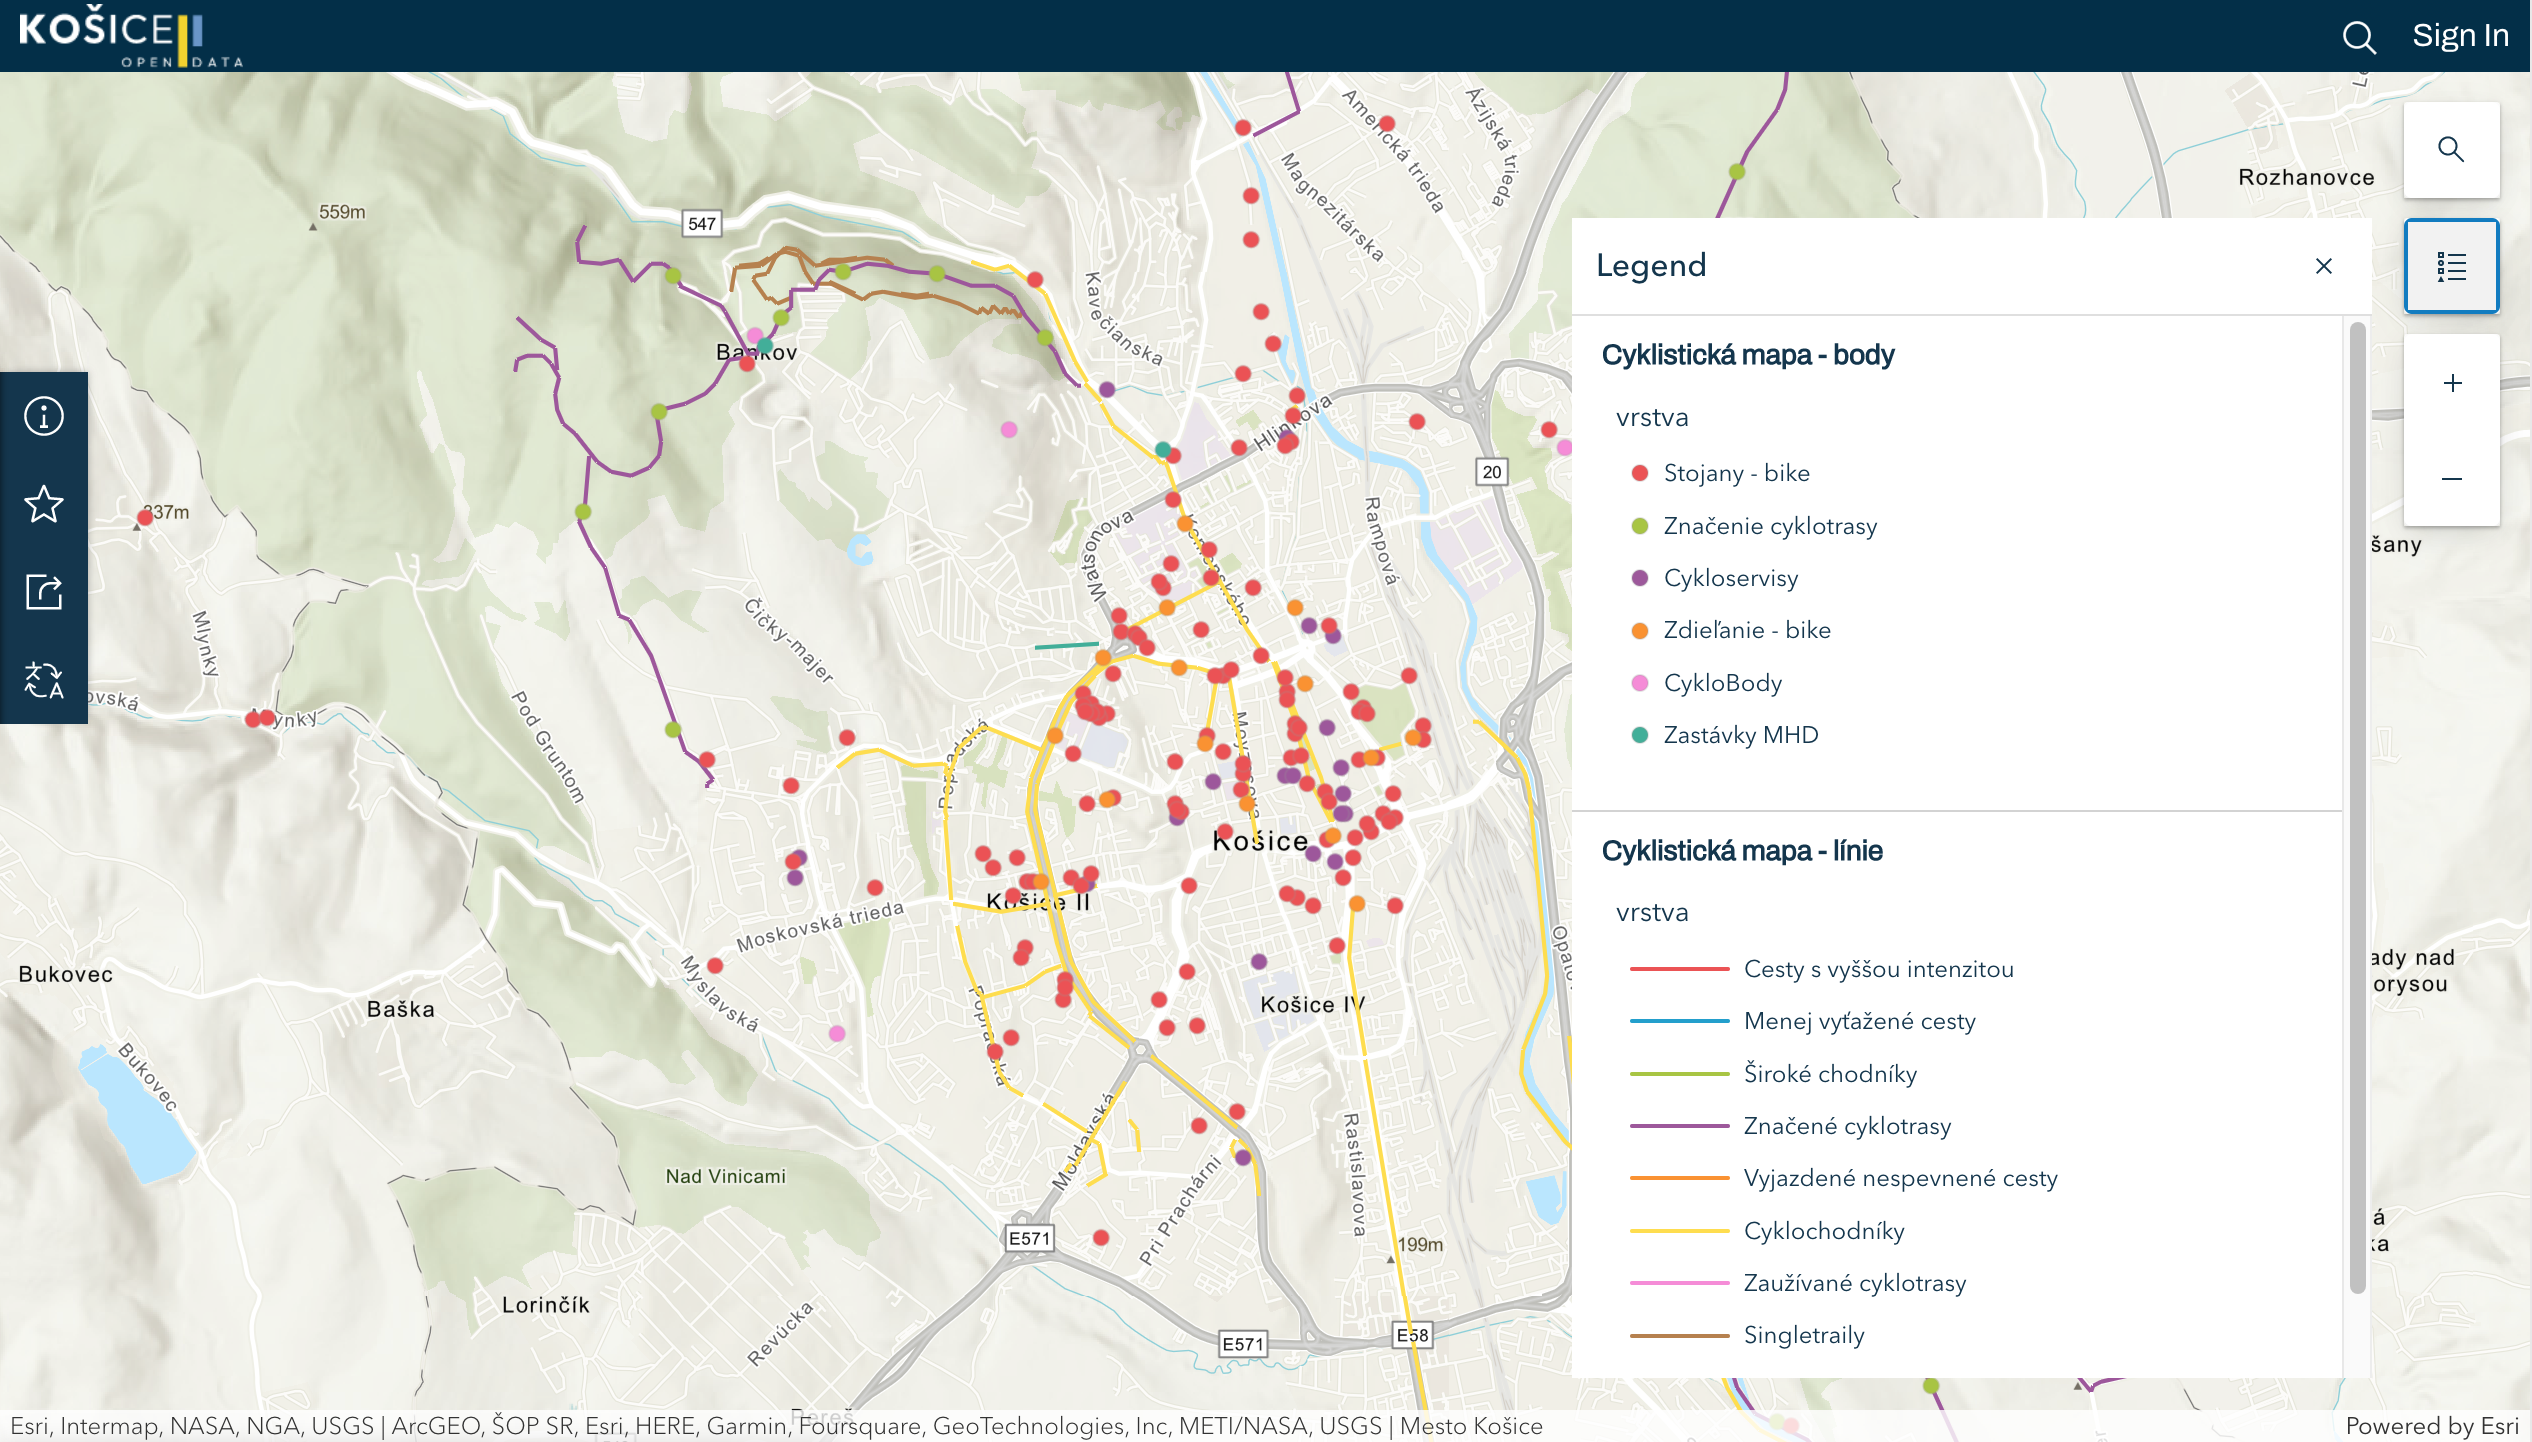
Task: Select the Singletraily legend entry
Action: tap(1803, 1335)
